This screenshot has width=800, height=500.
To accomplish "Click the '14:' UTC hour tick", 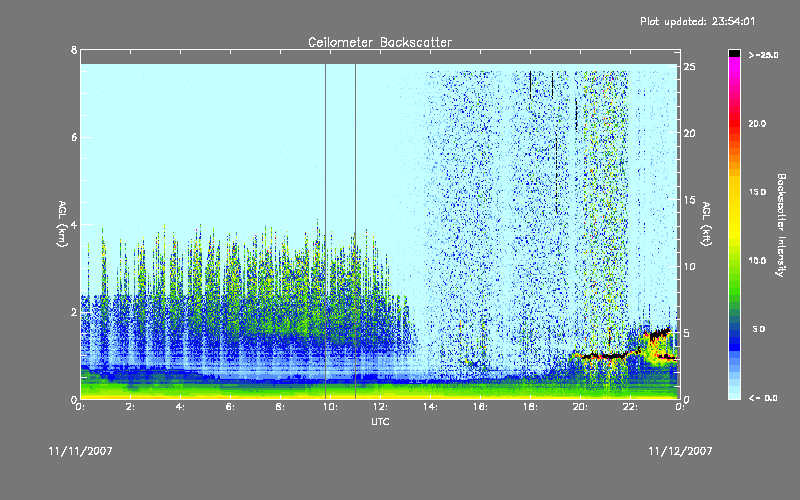I will 430,407.
